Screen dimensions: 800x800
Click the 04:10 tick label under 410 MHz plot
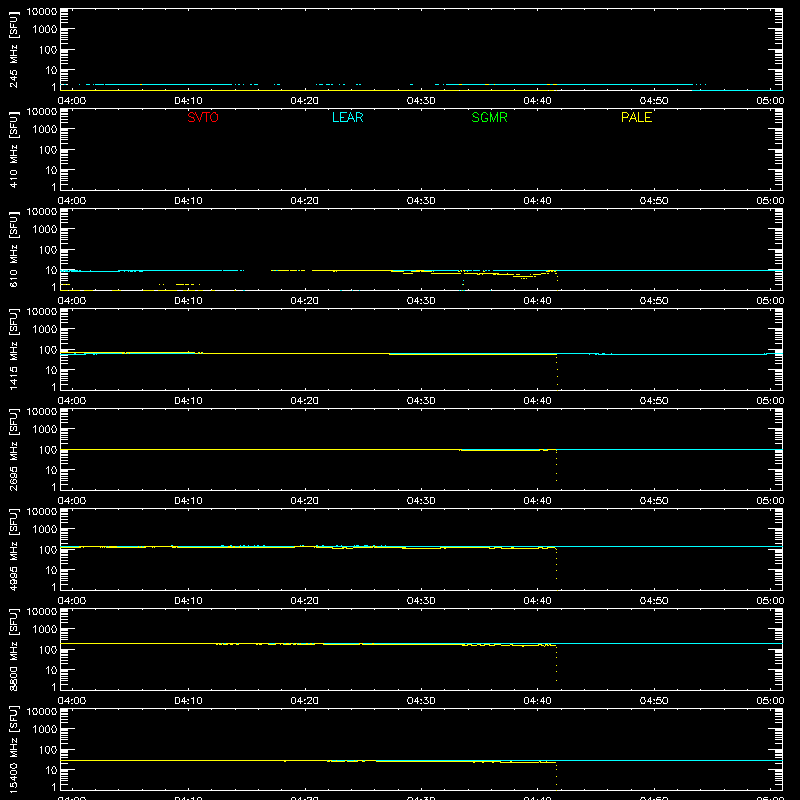coord(188,201)
